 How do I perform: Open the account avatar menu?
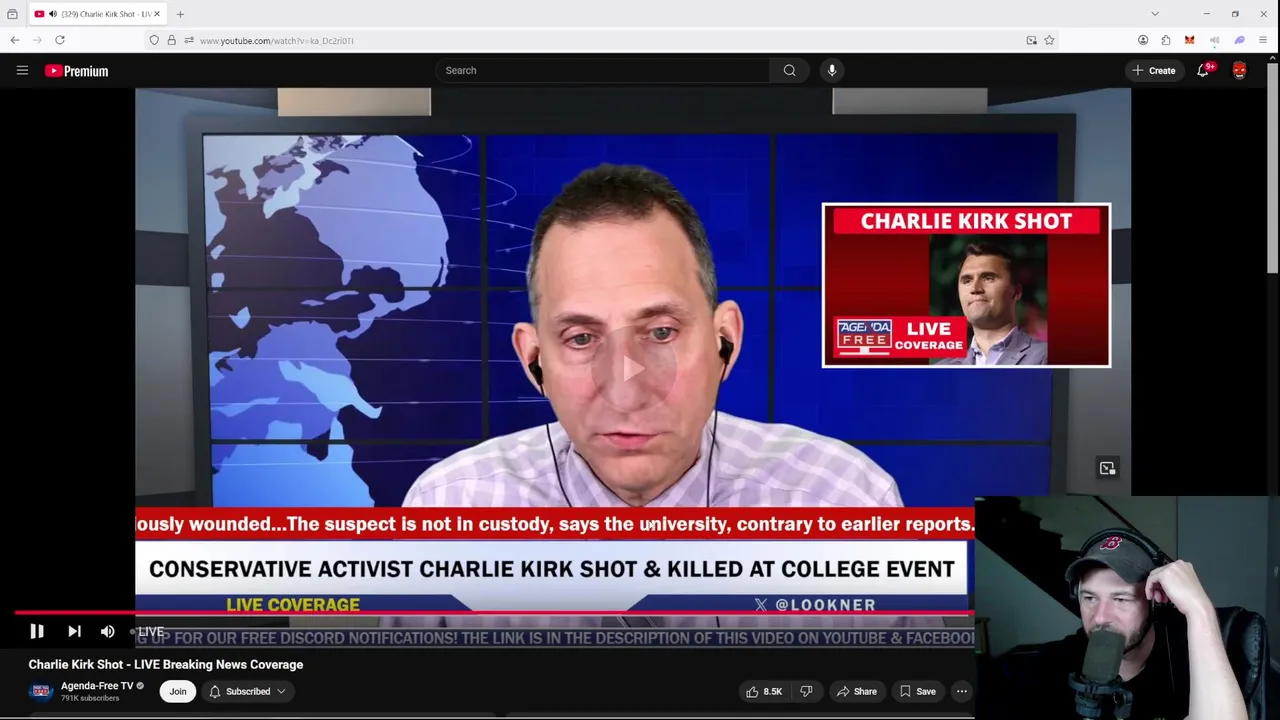click(1240, 70)
